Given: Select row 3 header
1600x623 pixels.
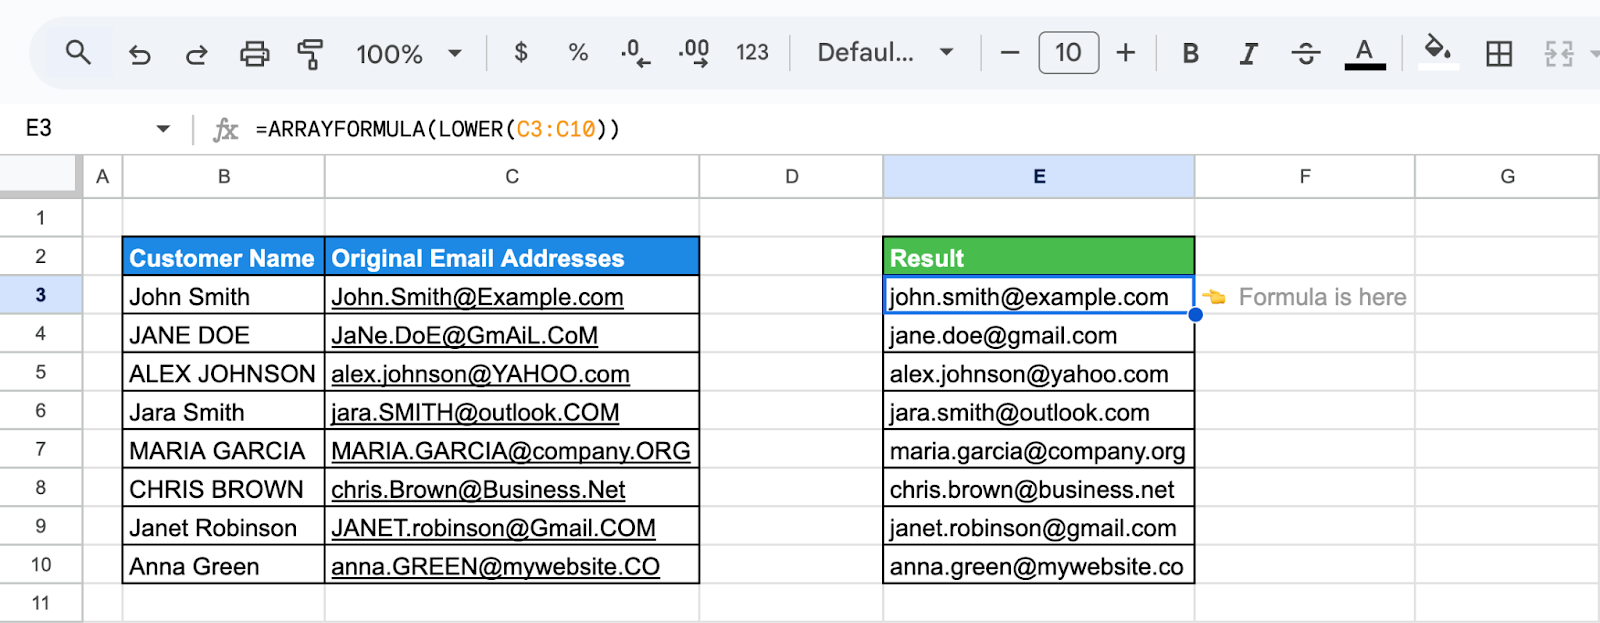Looking at the screenshot, I should [41, 295].
